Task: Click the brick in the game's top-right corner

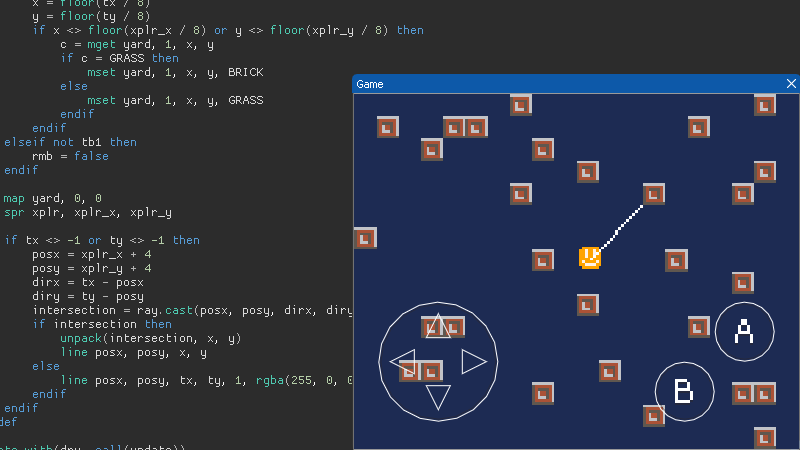Action: [765, 105]
